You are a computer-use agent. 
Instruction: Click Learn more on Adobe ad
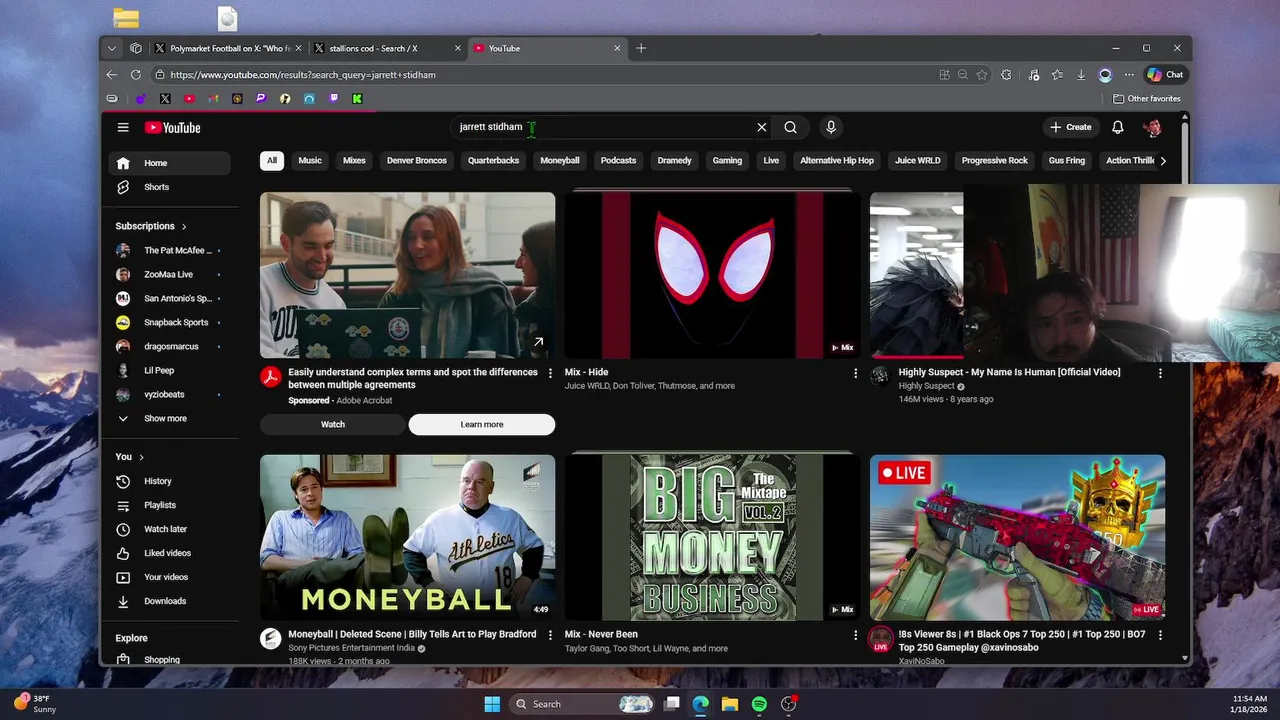(482, 424)
